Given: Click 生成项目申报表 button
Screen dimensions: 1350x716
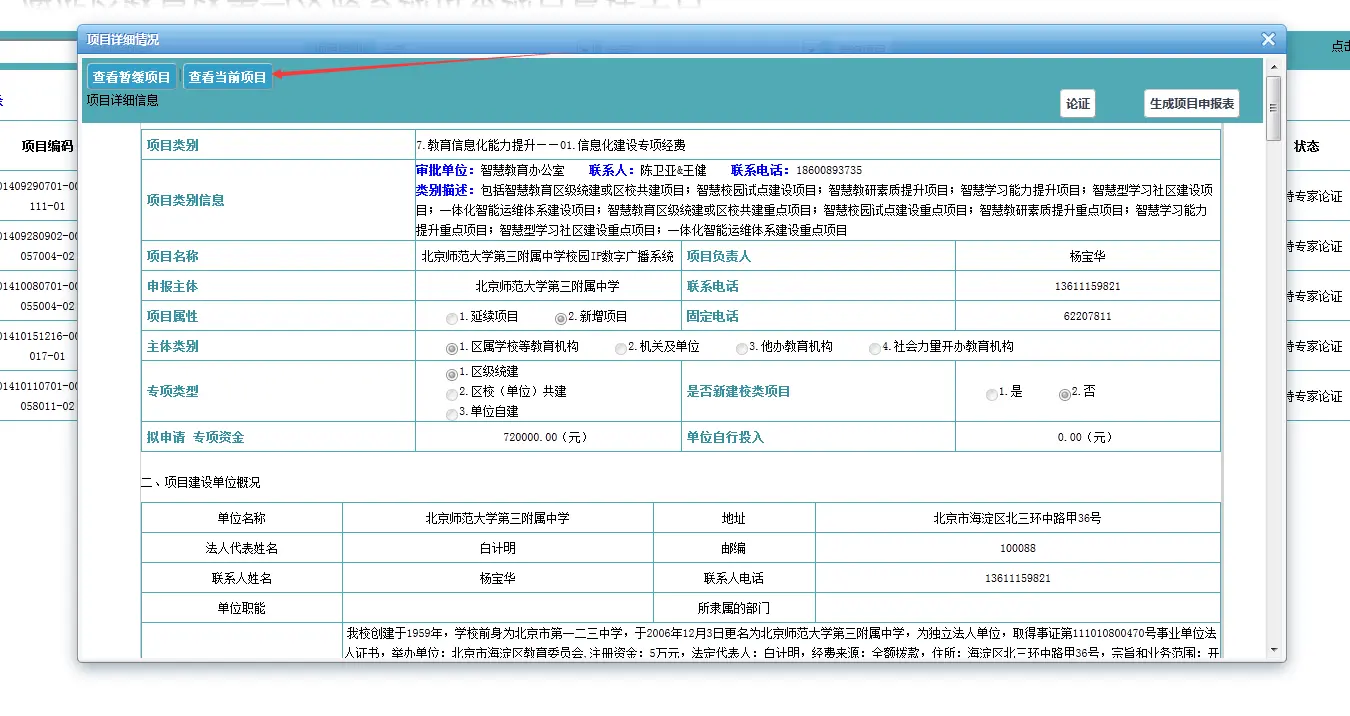Looking at the screenshot, I should tap(1192, 104).
